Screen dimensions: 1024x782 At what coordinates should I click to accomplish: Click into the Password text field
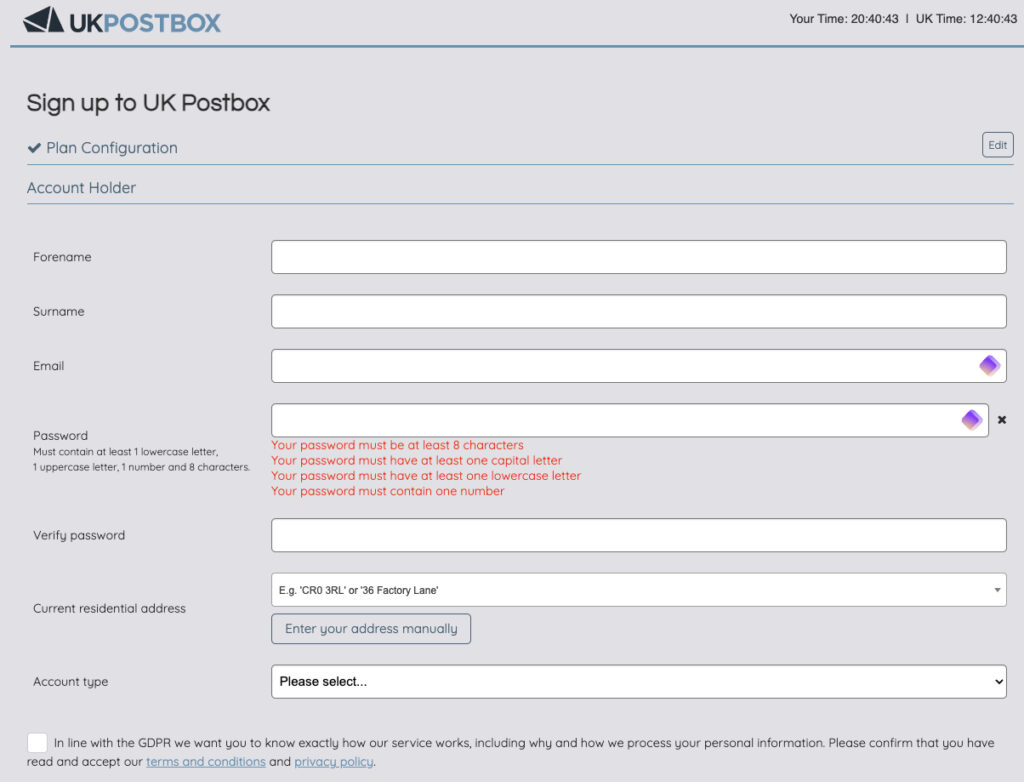click(x=610, y=420)
